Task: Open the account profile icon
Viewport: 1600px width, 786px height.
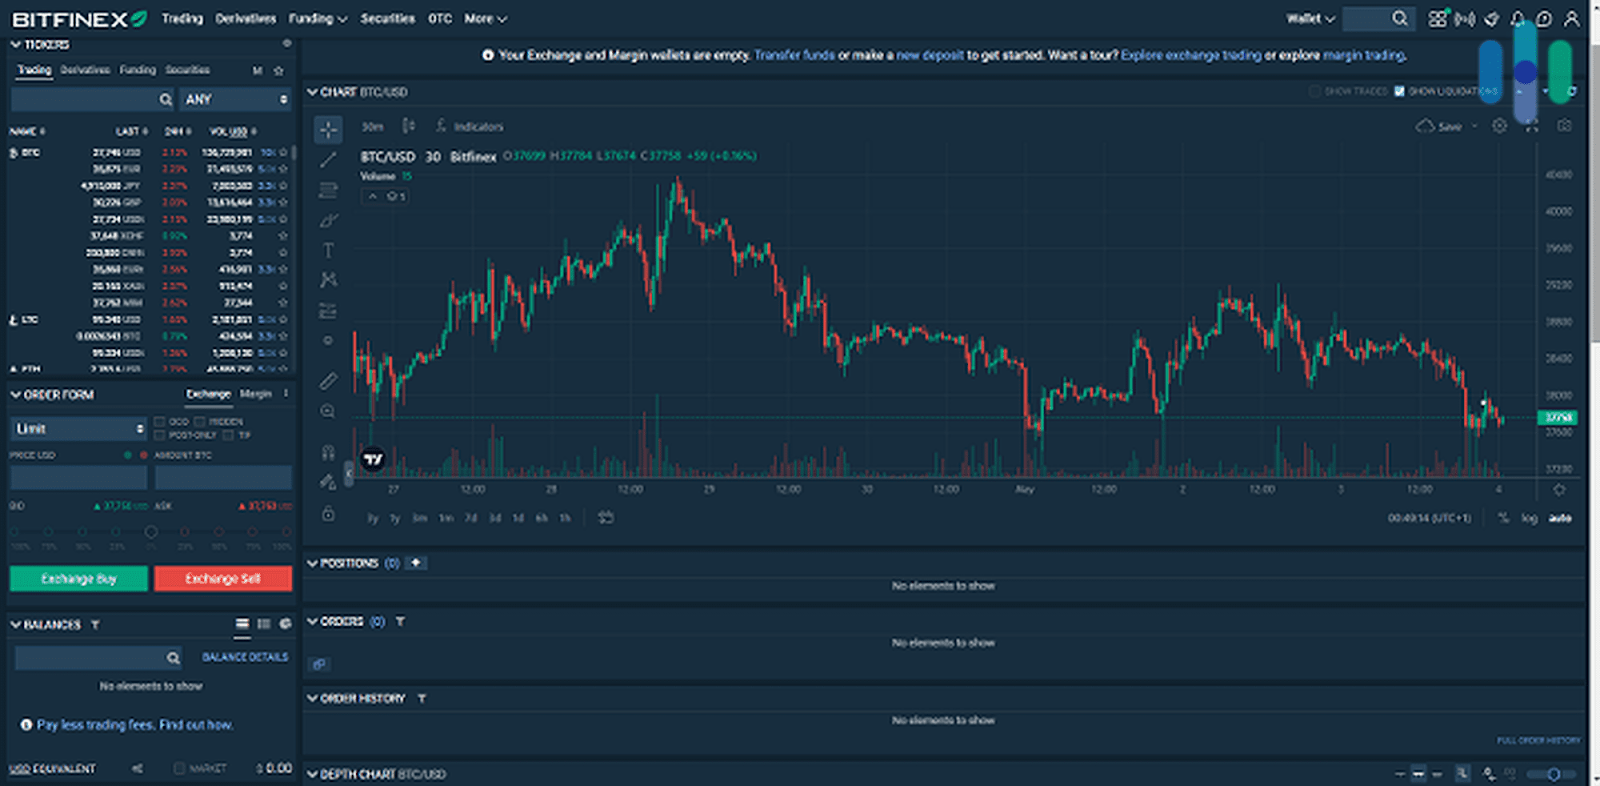Action: click(1572, 18)
